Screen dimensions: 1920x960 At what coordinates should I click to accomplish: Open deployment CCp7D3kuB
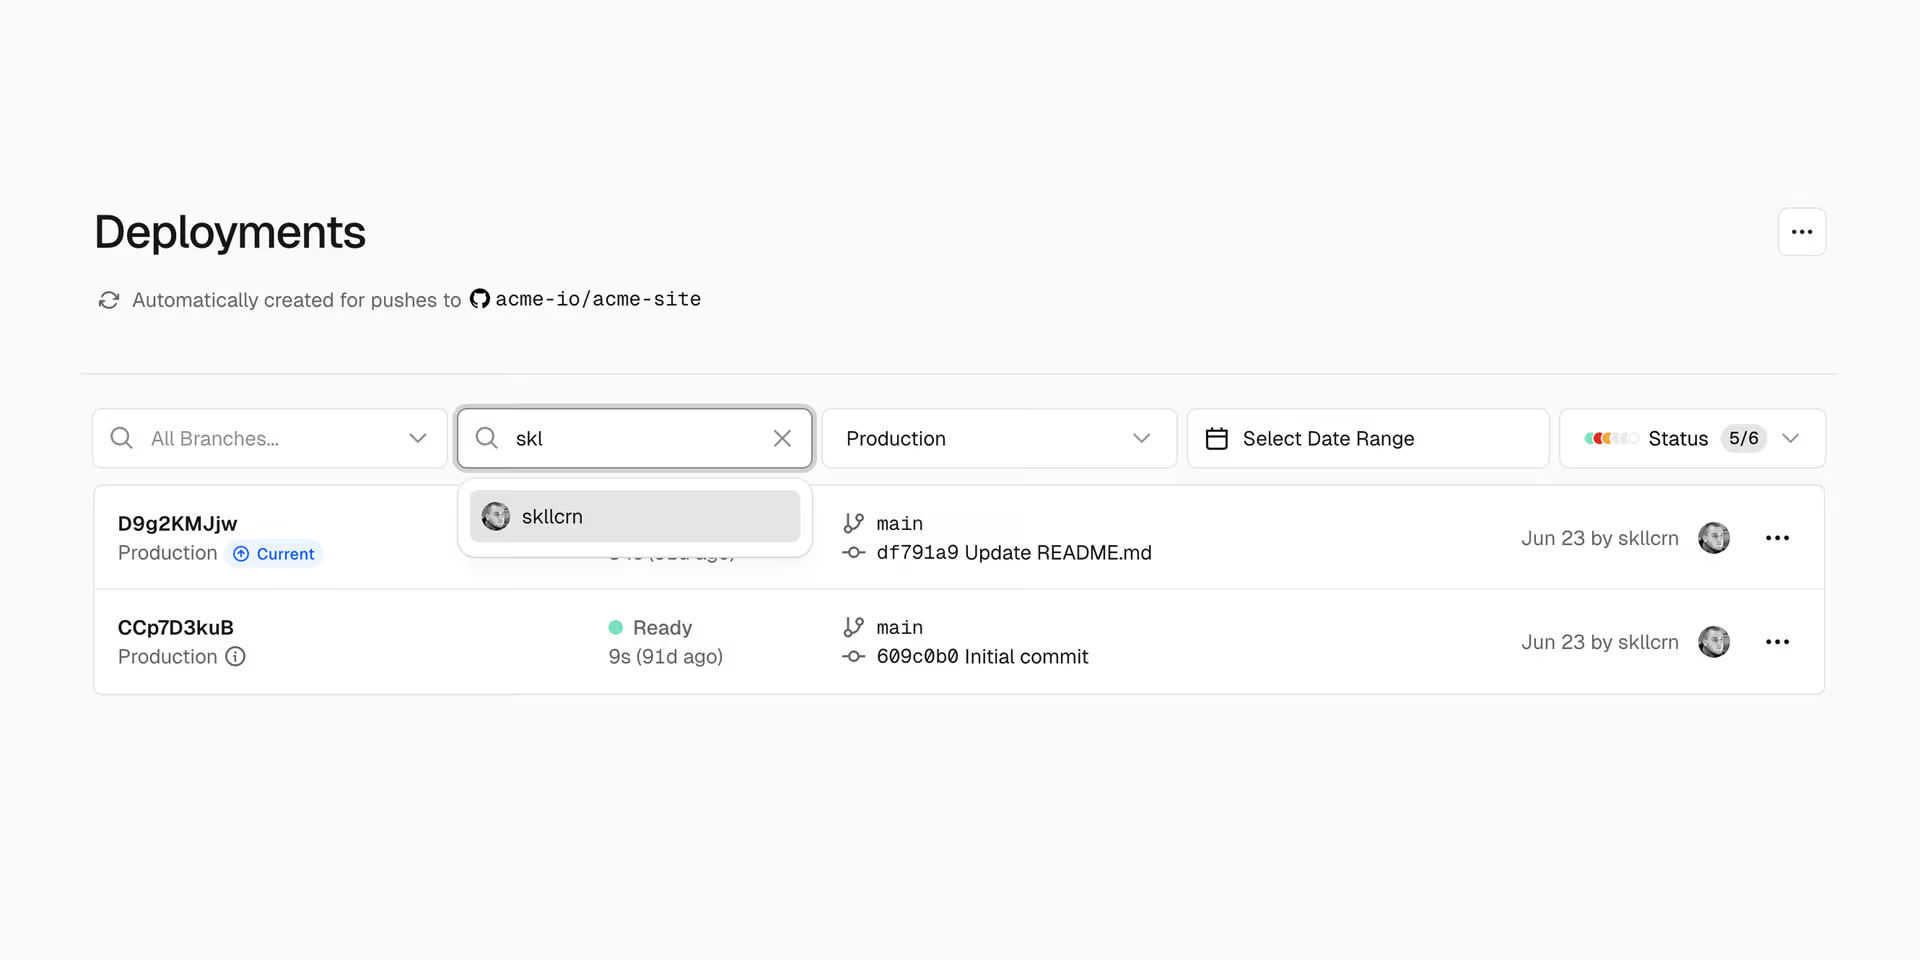175,627
